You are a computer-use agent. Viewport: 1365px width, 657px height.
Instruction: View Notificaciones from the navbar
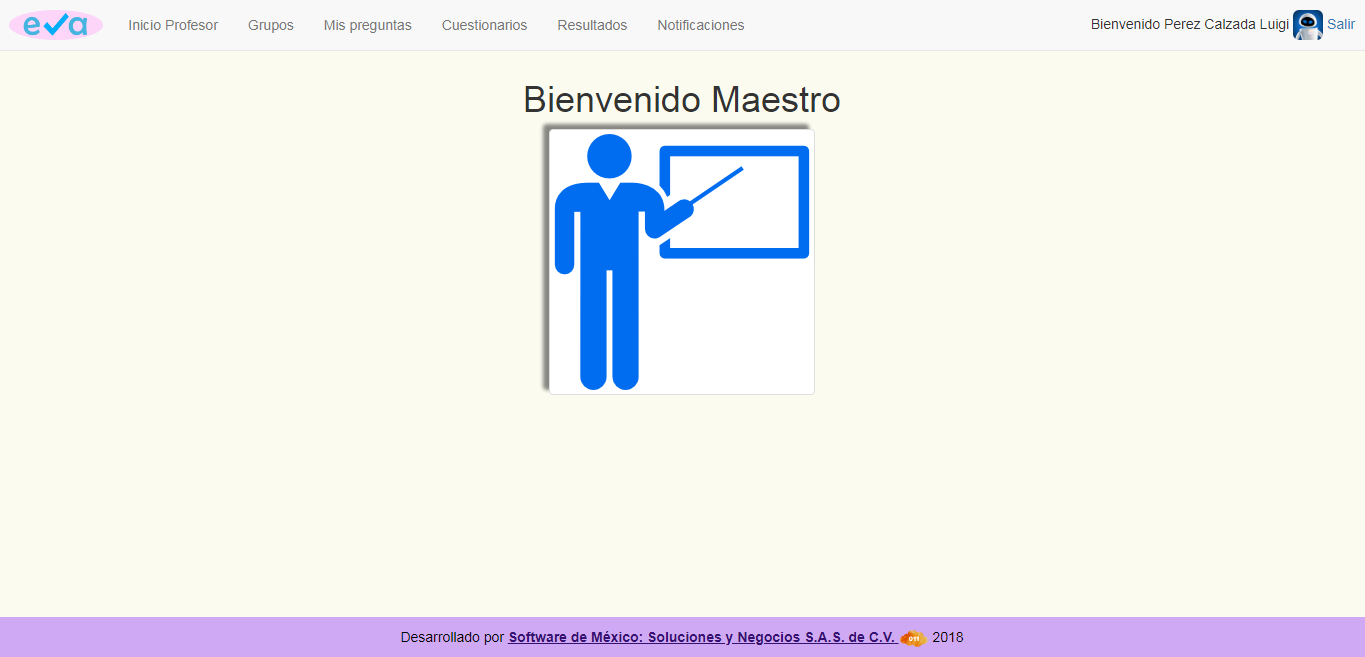[700, 25]
